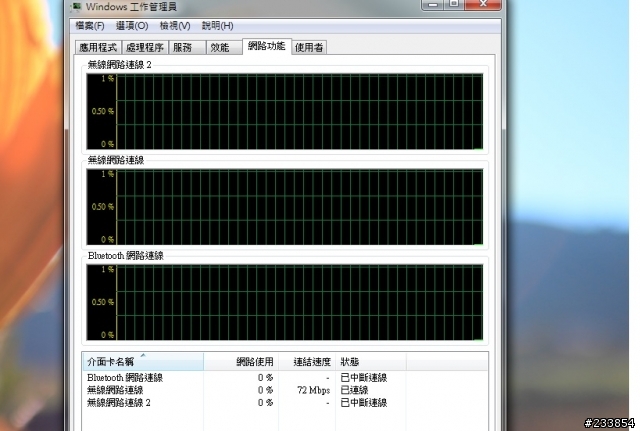
Task: Click the 已連線 status cell
Action: (x=354, y=390)
